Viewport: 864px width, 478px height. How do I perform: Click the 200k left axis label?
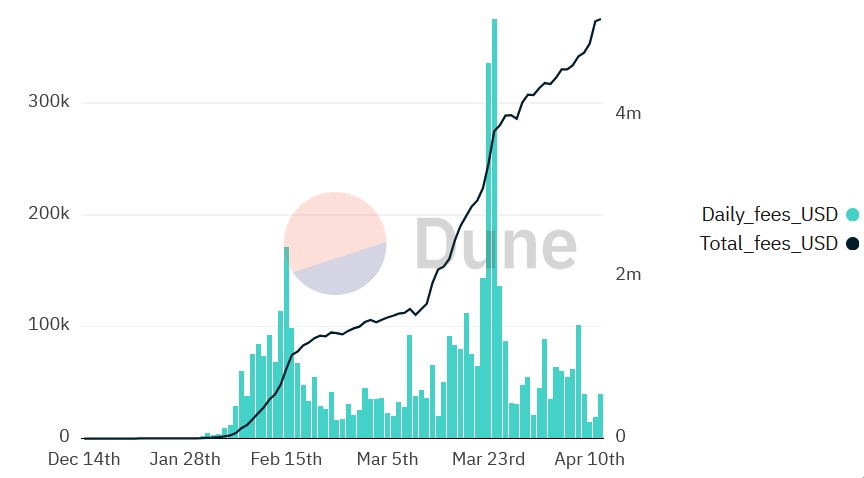[50, 214]
